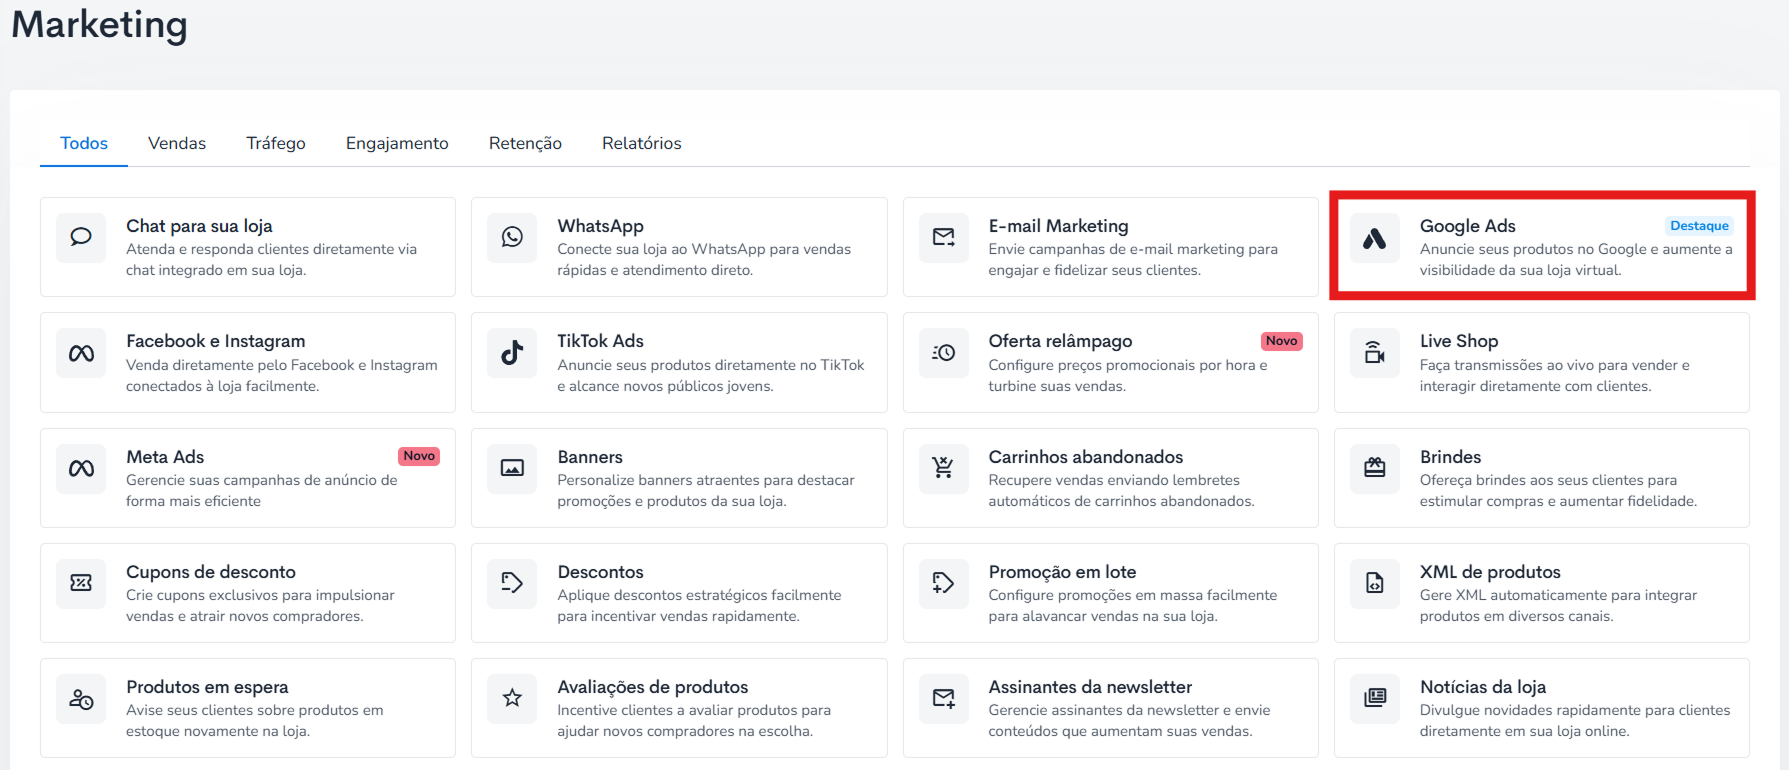Click the Meta icon beside Meta Ads

pos(81,468)
